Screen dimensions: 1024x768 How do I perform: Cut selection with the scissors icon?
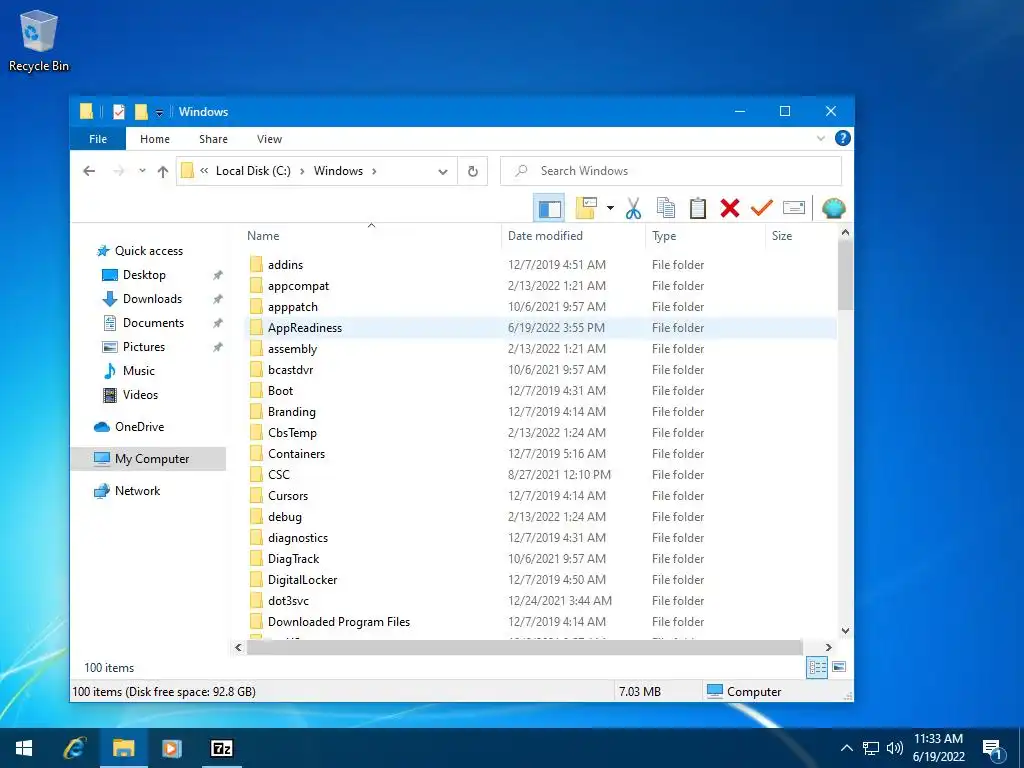tap(633, 208)
